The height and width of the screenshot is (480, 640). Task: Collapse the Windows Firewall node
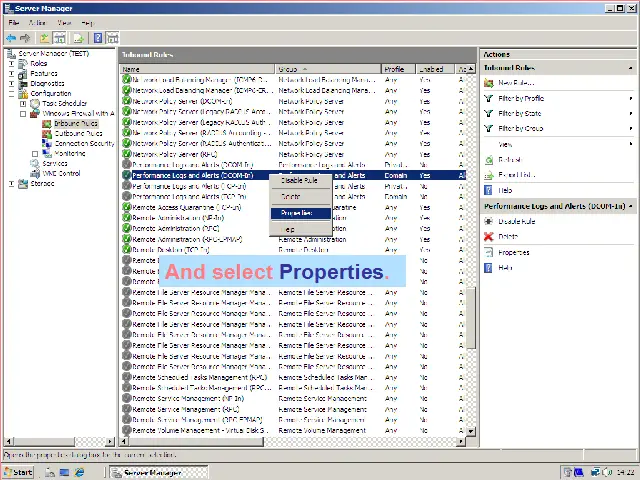[23, 113]
